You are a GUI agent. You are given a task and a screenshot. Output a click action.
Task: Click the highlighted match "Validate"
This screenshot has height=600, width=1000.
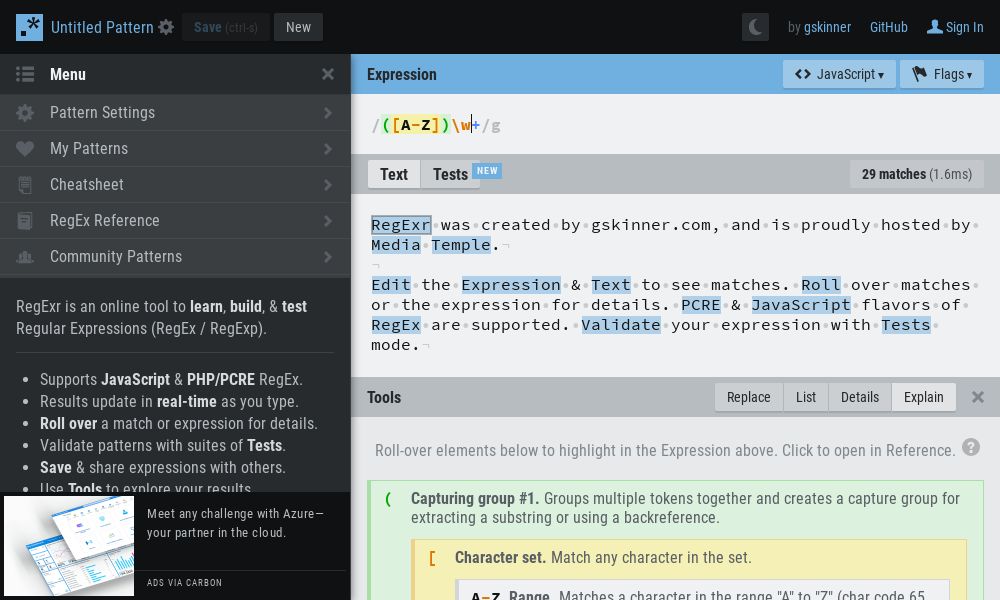click(621, 325)
